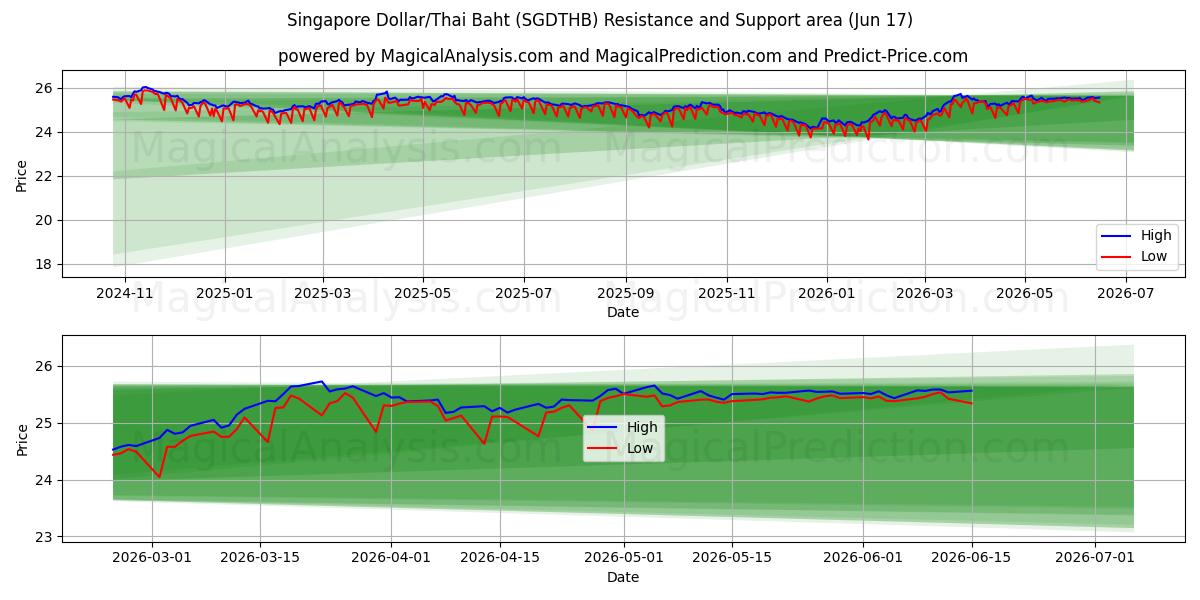Click the top chart x-axis label '2024-11'
Screen dimensions: 1200x600
(x=124, y=295)
